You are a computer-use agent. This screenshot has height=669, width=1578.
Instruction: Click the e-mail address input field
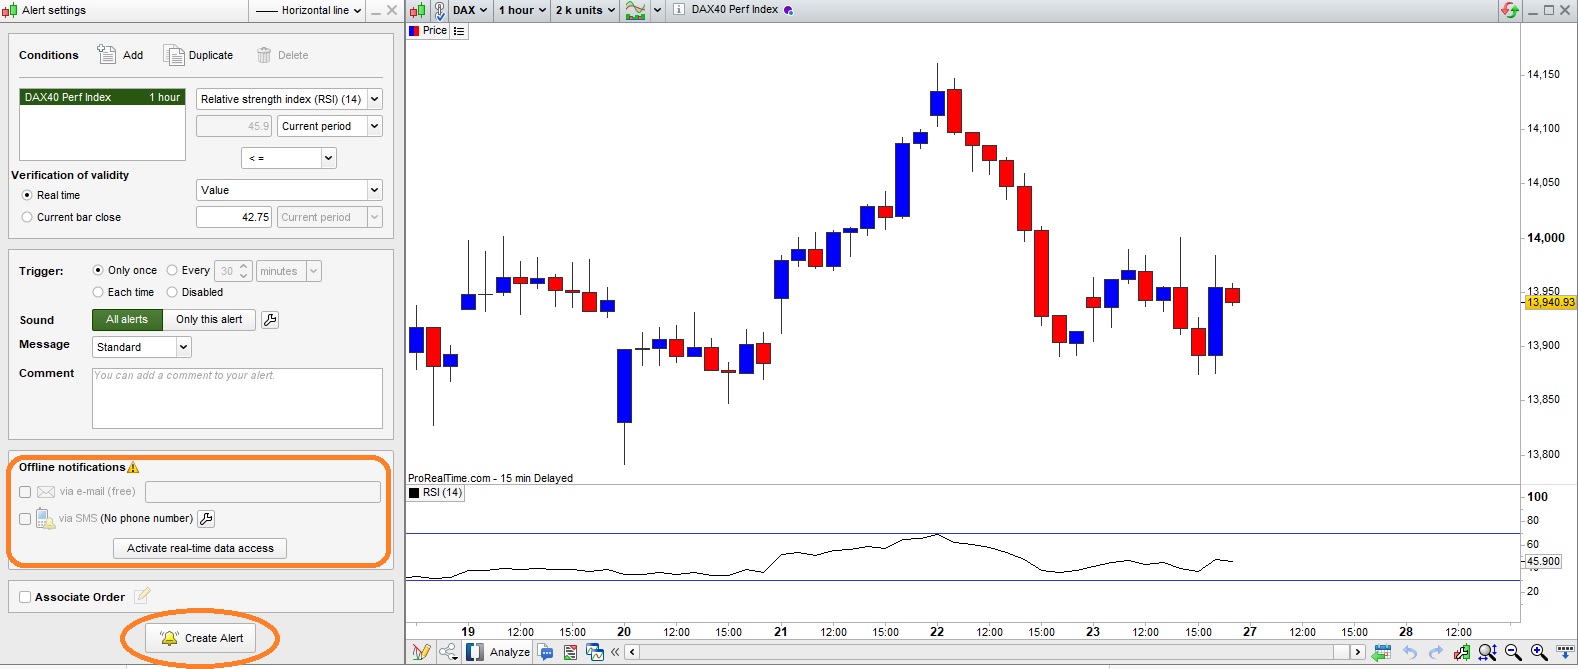click(x=263, y=492)
